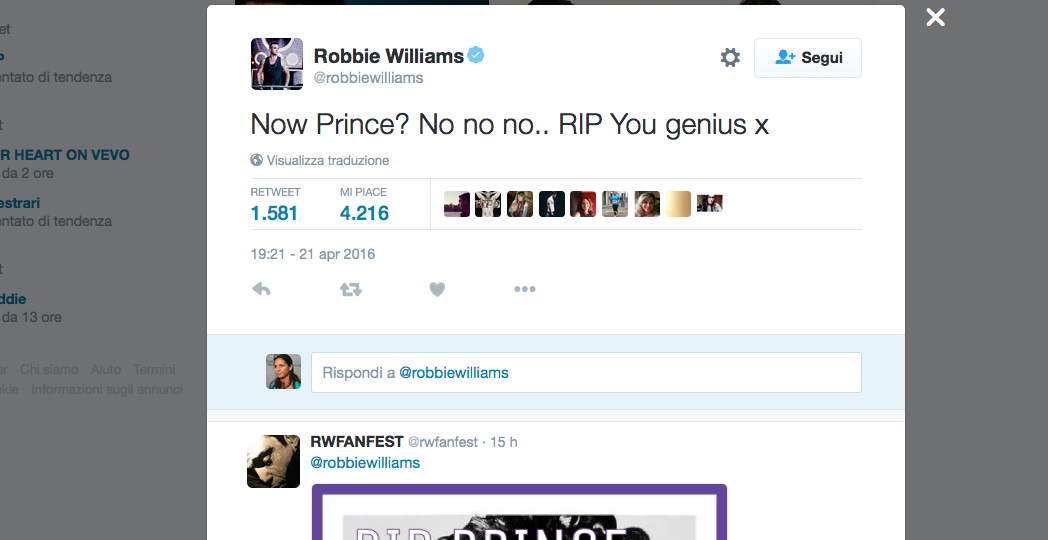Open the RIP Prince attached image
Image resolution: width=1048 pixels, height=540 pixels.
point(519,514)
